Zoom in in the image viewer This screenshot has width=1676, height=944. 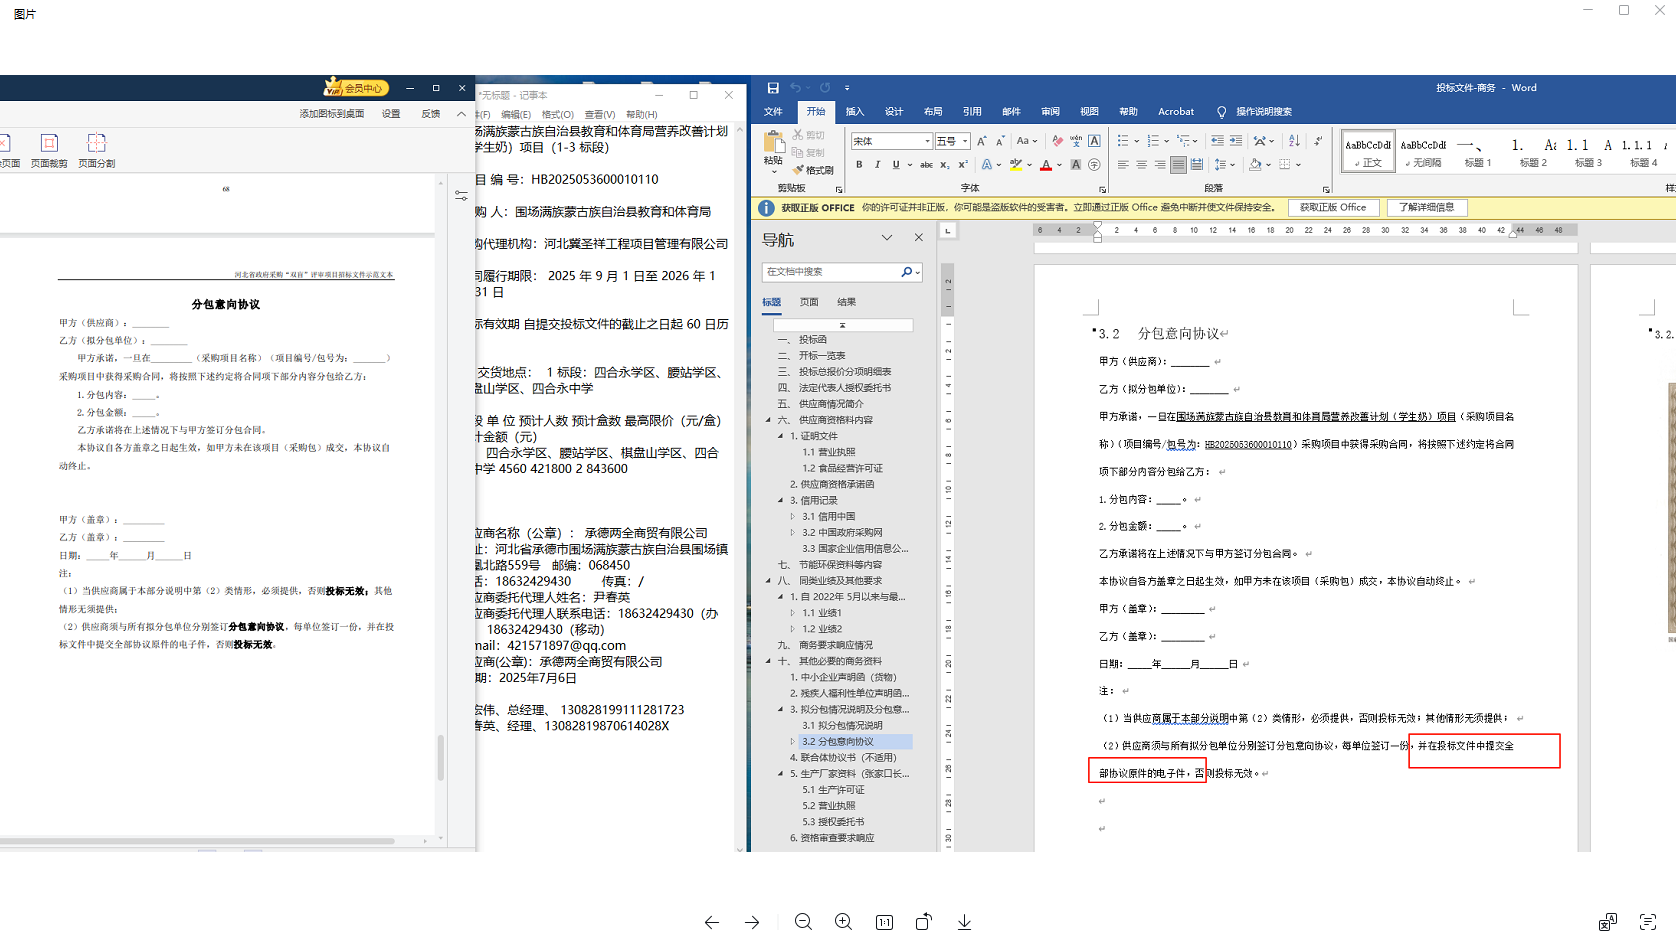pos(843,922)
